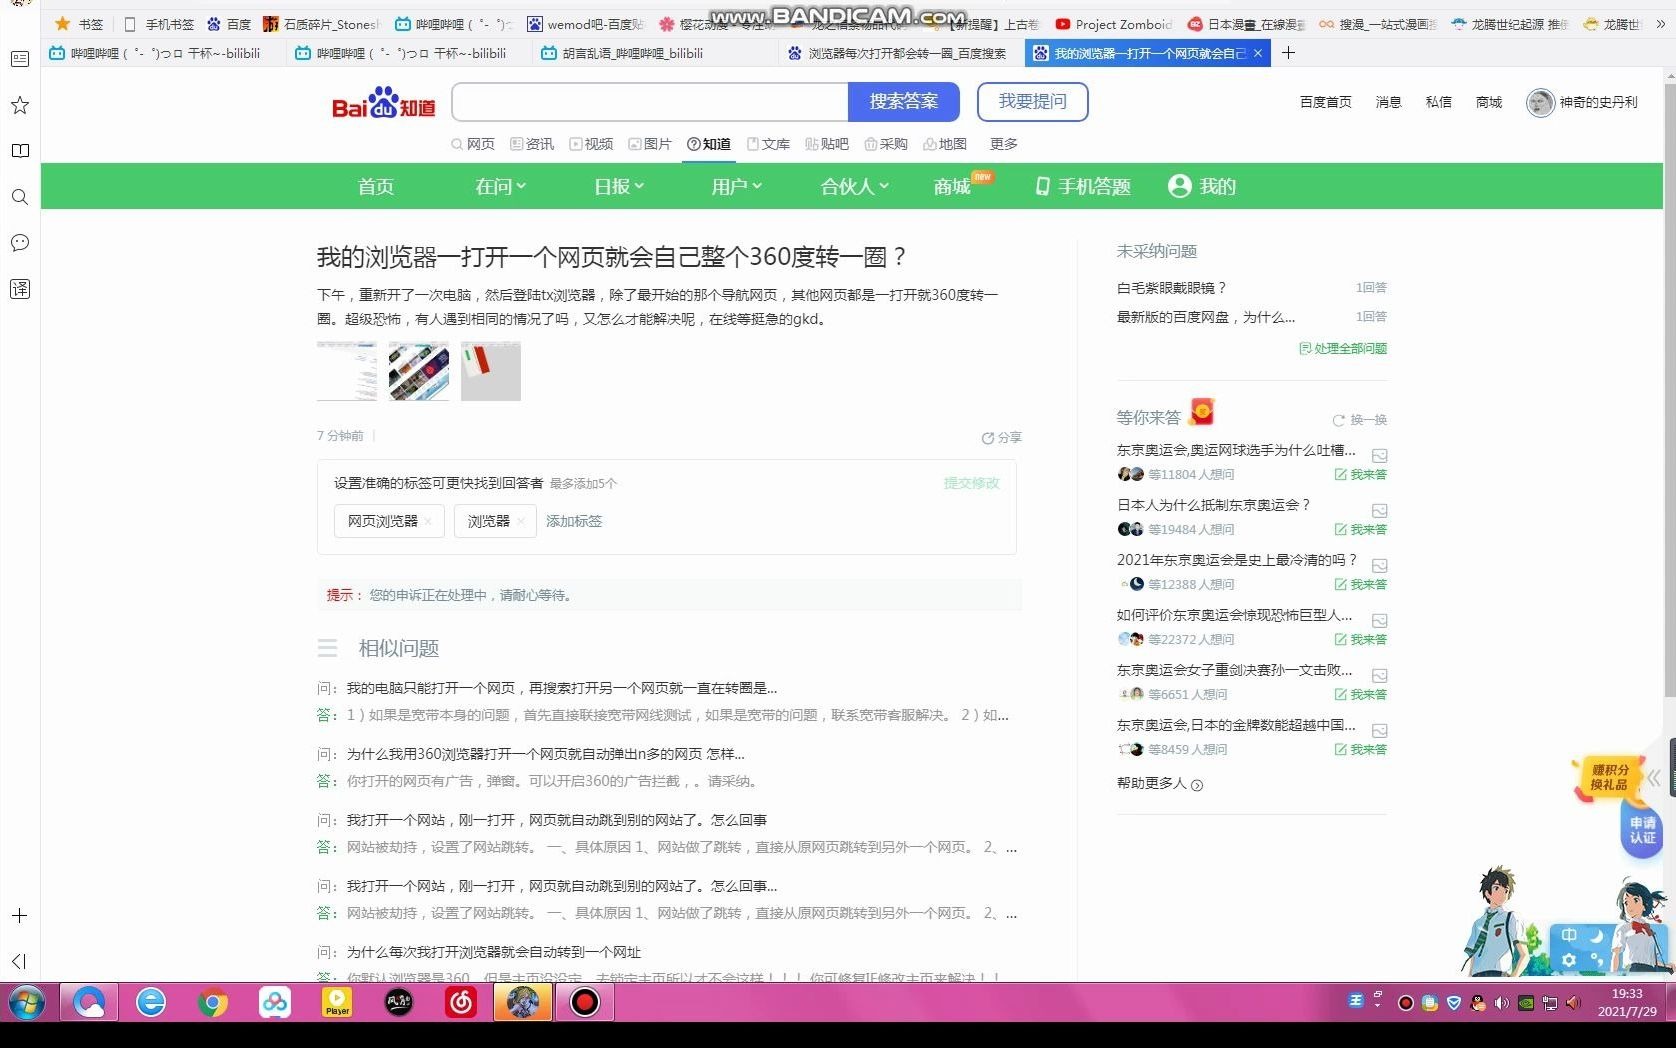Click the 换一换 refresh icon
1676x1048 pixels.
(x=1339, y=420)
